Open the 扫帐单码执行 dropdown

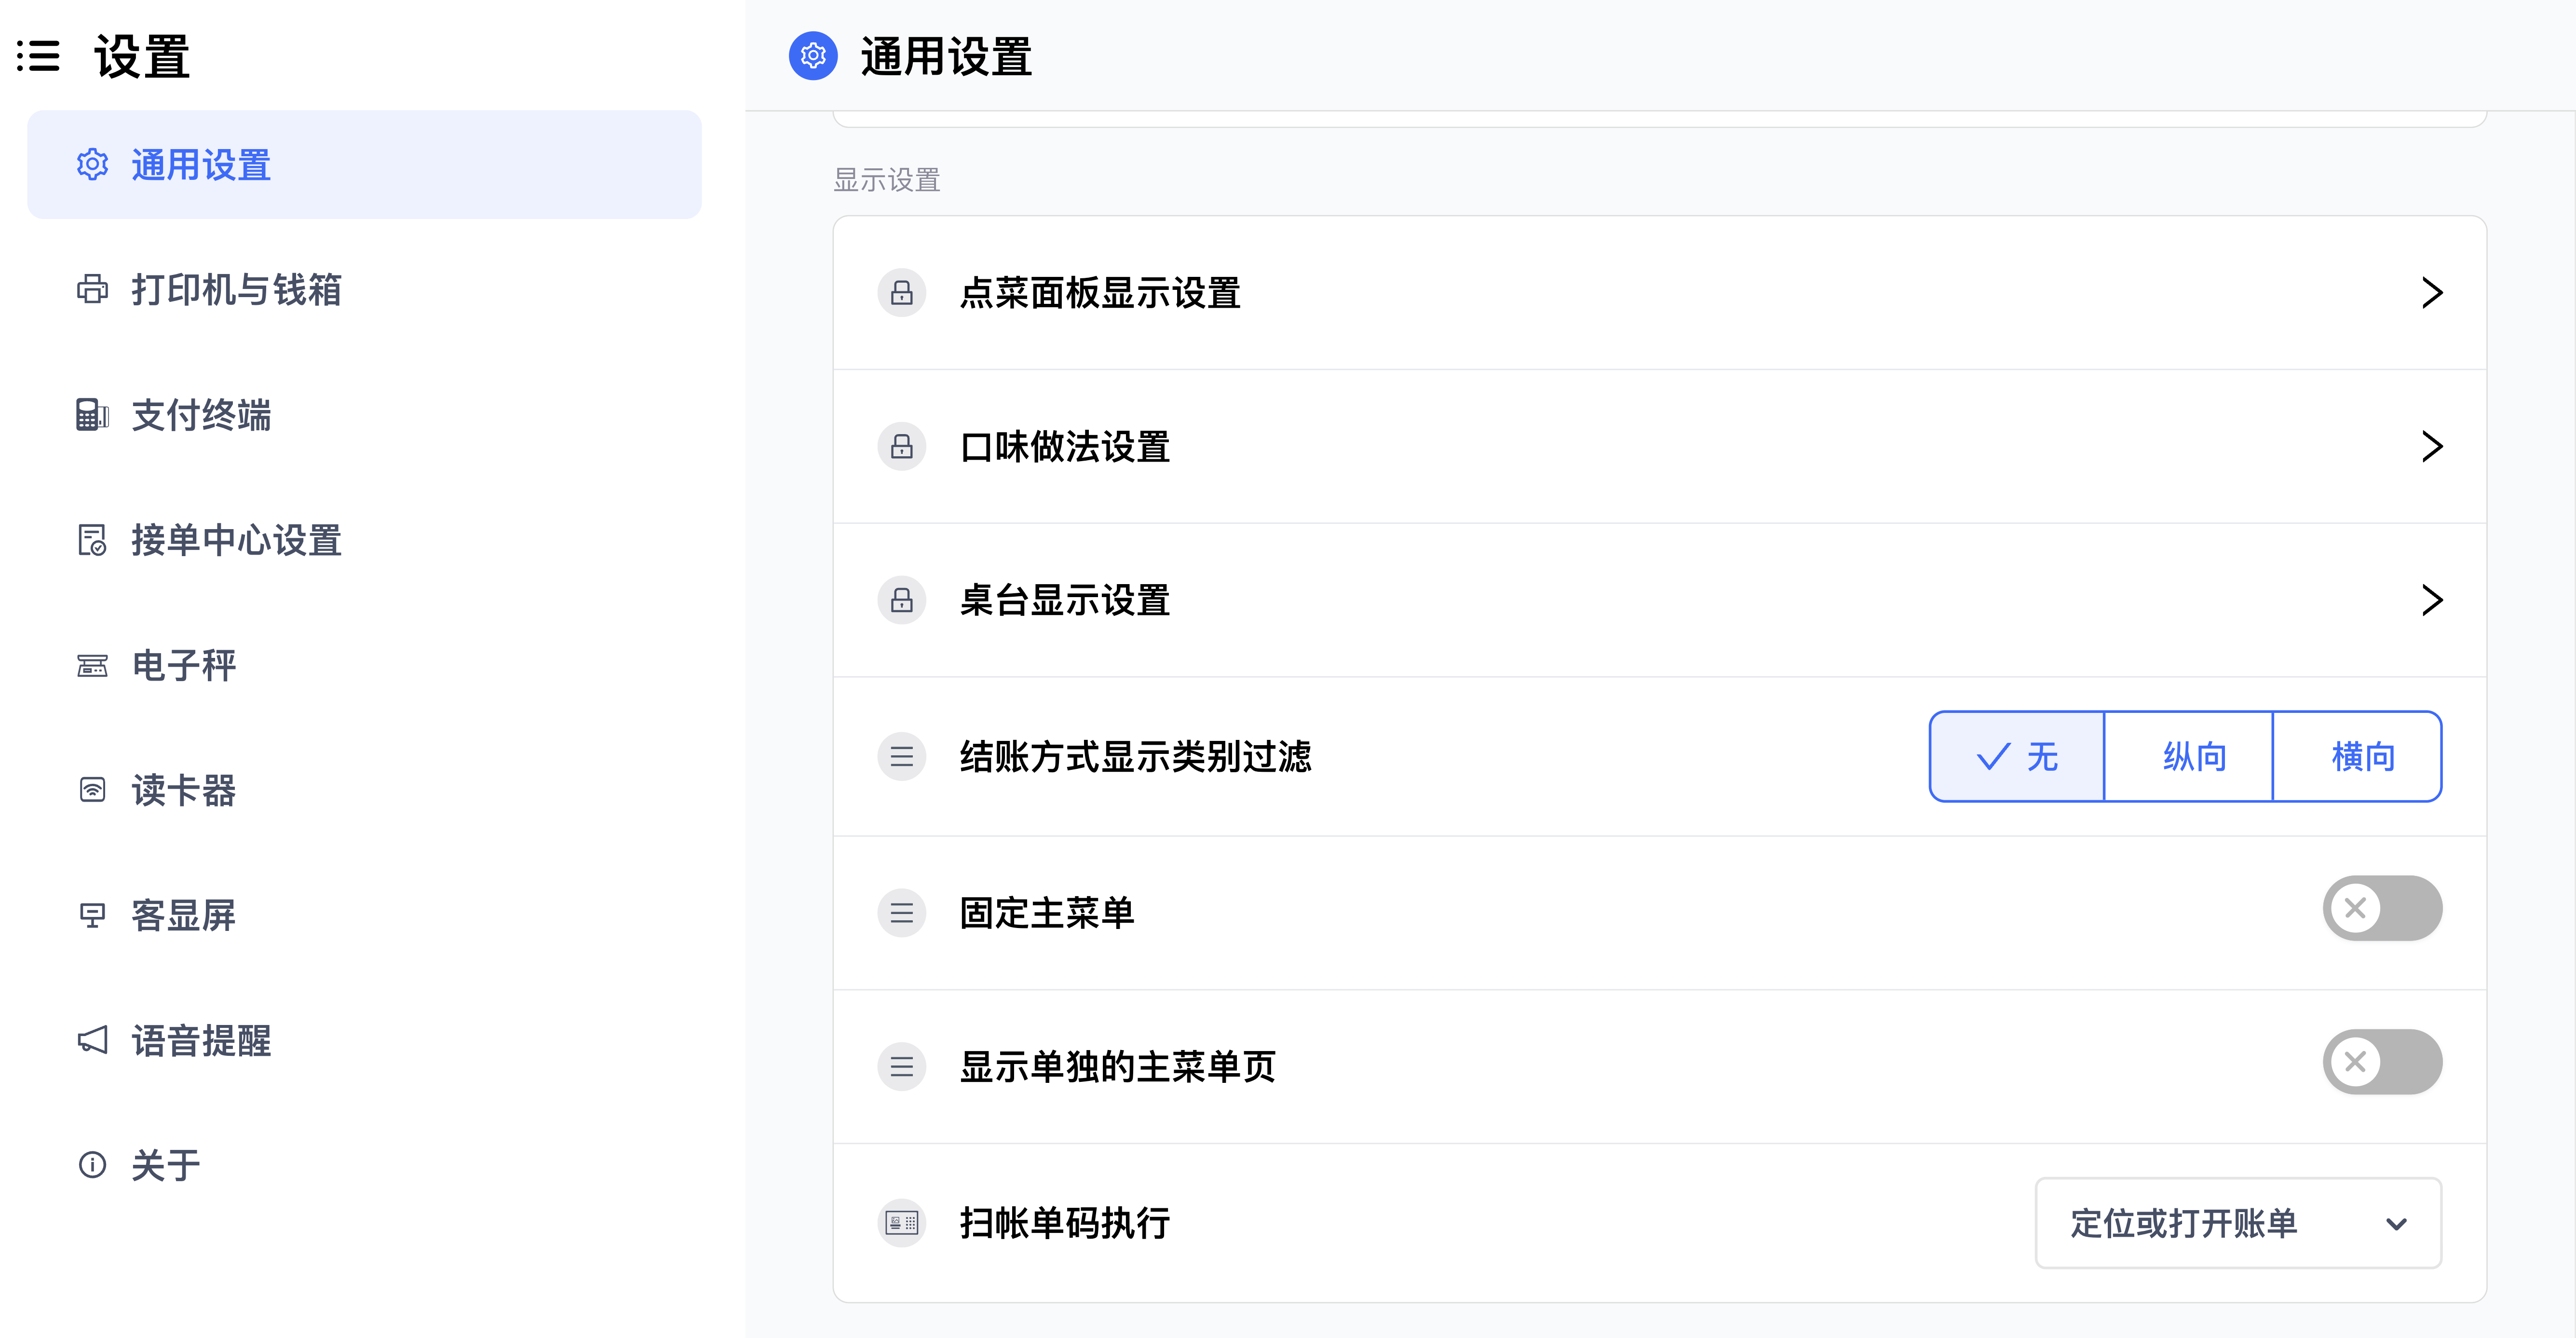(2237, 1223)
